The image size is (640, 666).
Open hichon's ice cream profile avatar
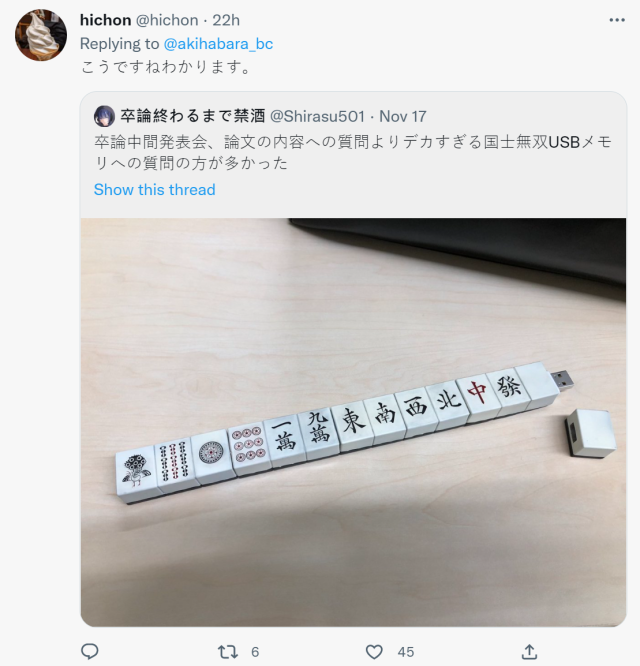coord(41,35)
